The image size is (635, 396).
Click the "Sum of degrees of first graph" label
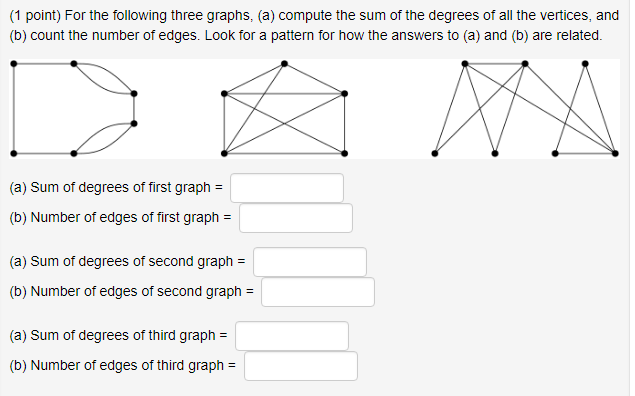coord(121,187)
